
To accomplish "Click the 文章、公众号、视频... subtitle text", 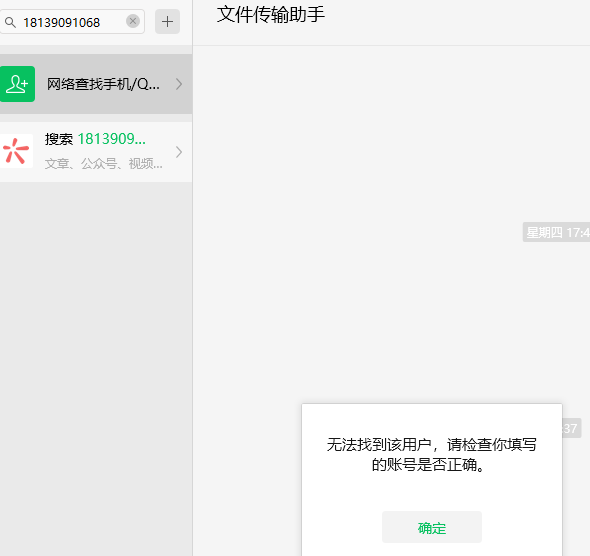I will click(103, 164).
